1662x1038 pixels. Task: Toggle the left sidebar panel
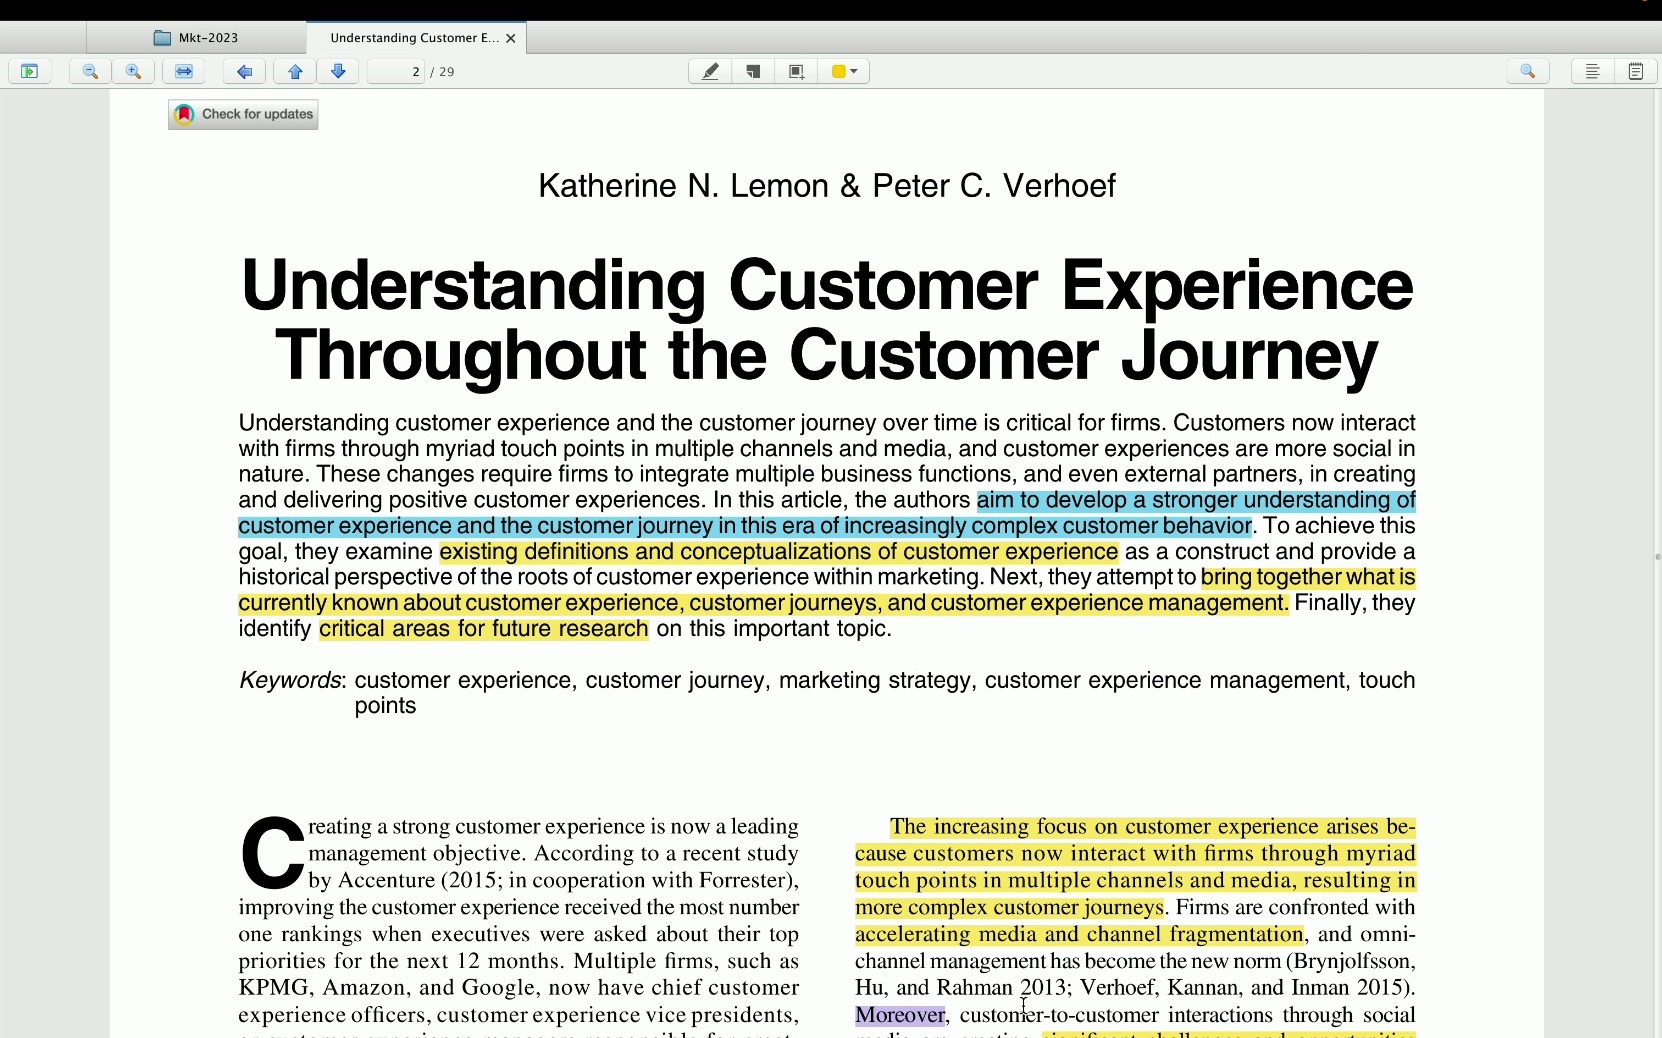tap(30, 71)
